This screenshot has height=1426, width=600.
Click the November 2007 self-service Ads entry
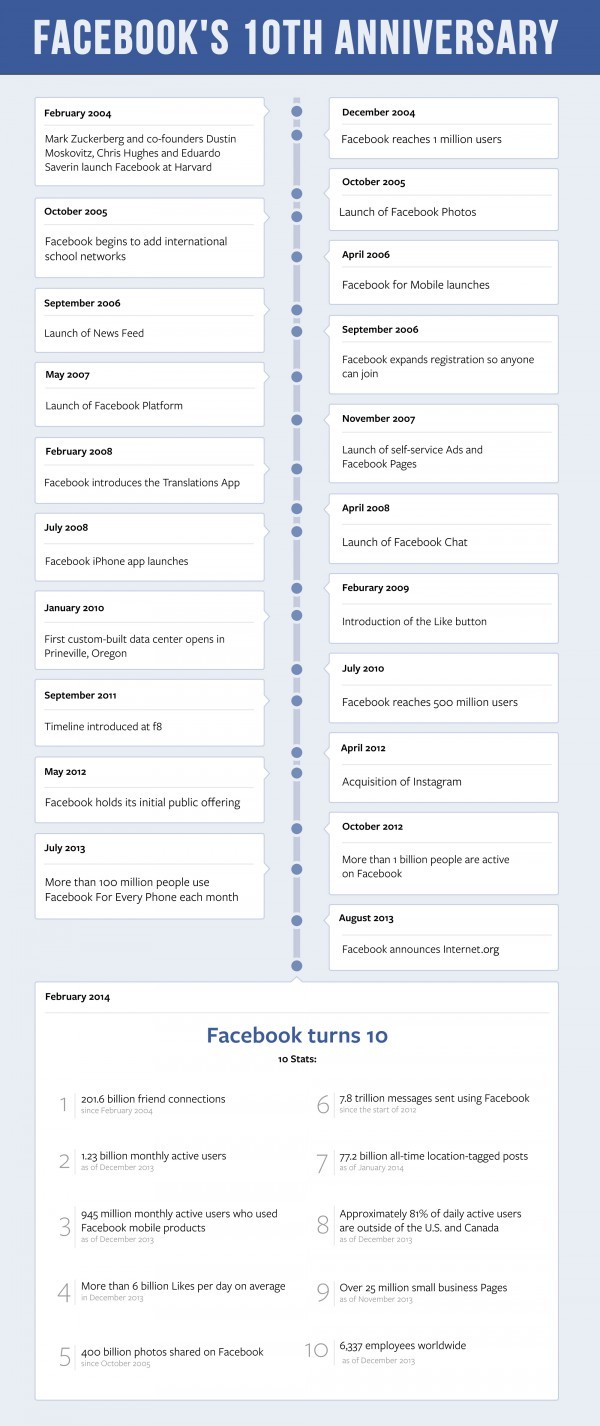click(444, 444)
